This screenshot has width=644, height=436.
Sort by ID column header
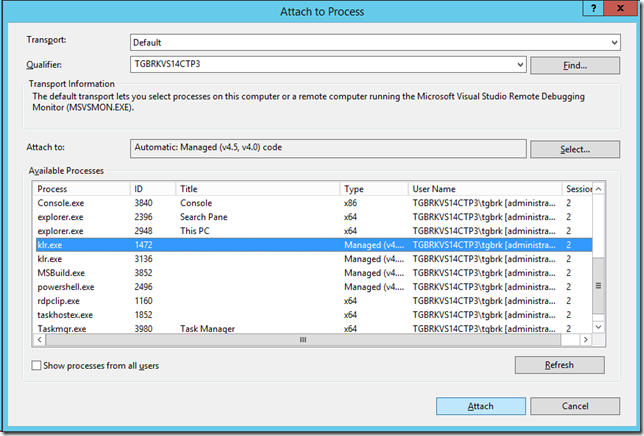coord(153,189)
